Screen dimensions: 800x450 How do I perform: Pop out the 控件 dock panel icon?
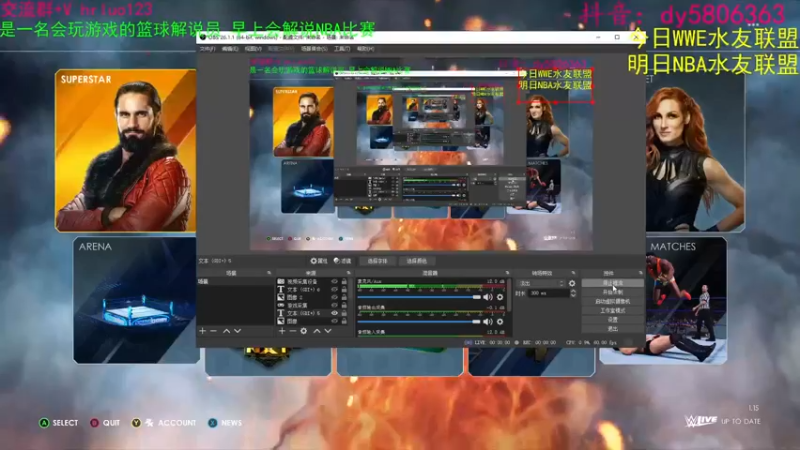click(641, 273)
